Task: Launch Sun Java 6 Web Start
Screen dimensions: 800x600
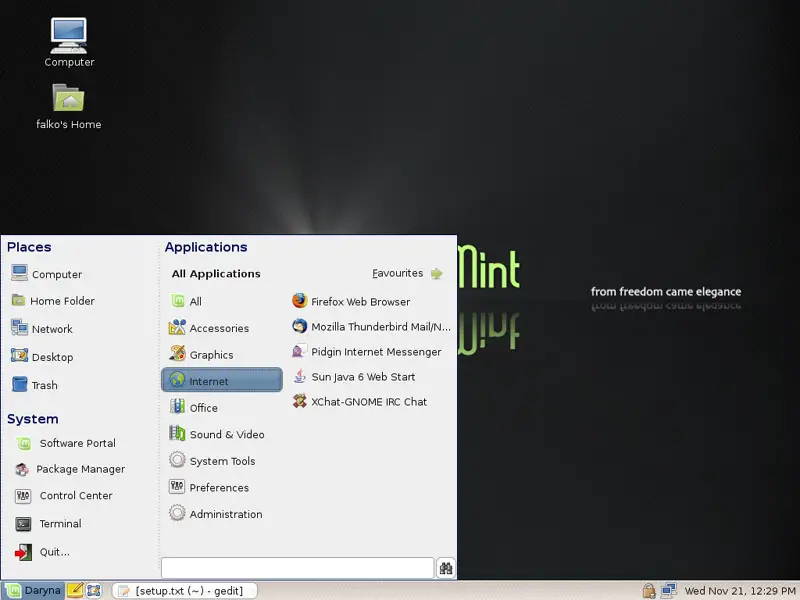Action: coord(354,376)
